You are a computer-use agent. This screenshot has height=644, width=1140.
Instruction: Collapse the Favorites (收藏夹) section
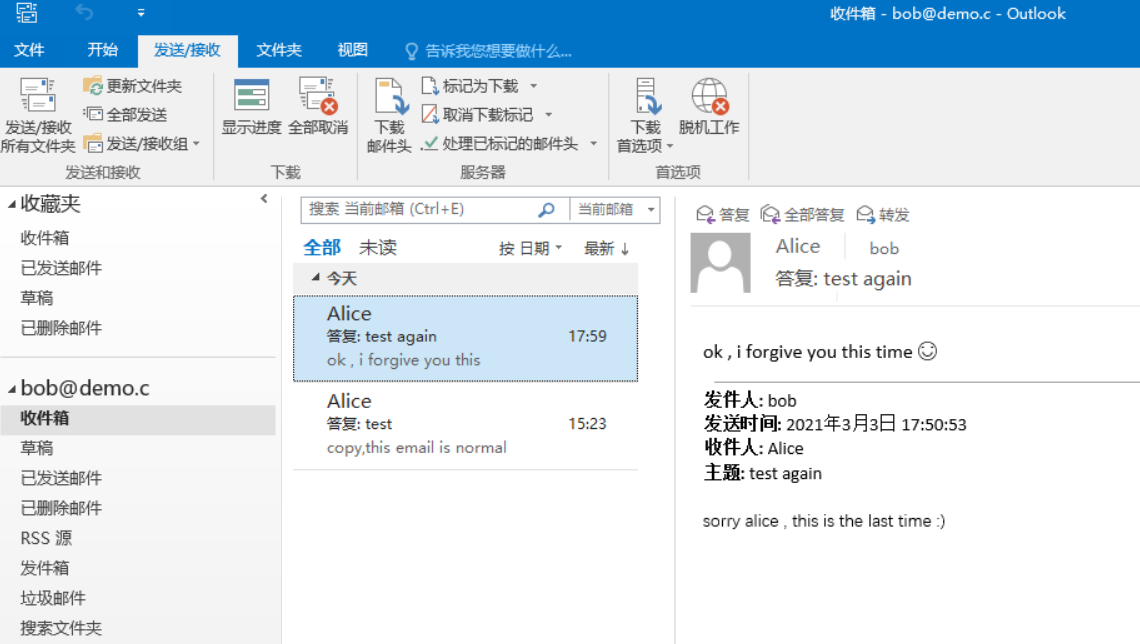click(12, 205)
